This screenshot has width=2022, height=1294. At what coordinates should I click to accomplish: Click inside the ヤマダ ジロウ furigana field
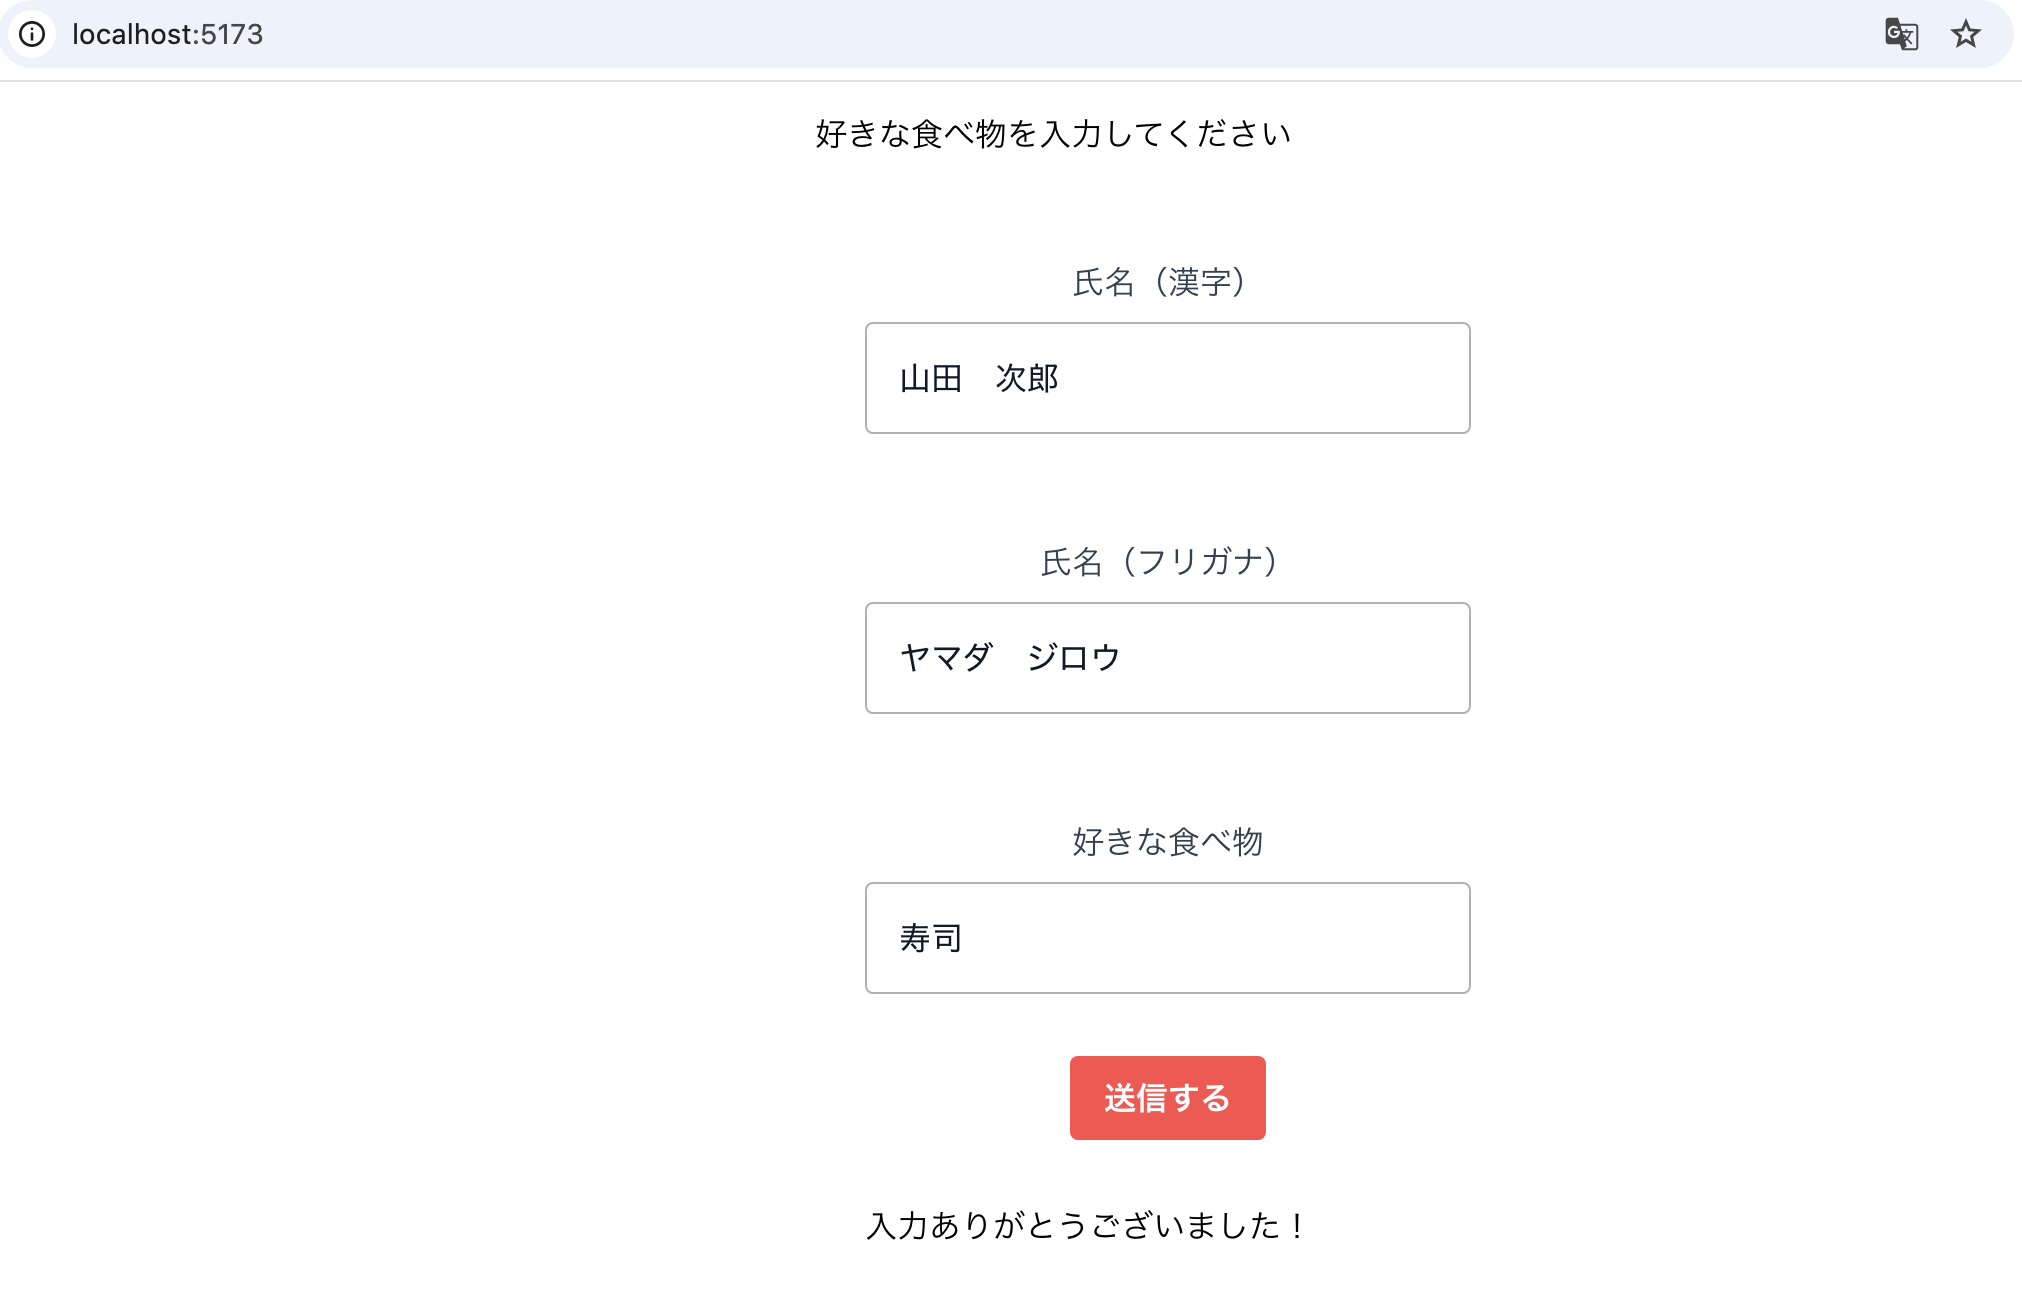1167,657
